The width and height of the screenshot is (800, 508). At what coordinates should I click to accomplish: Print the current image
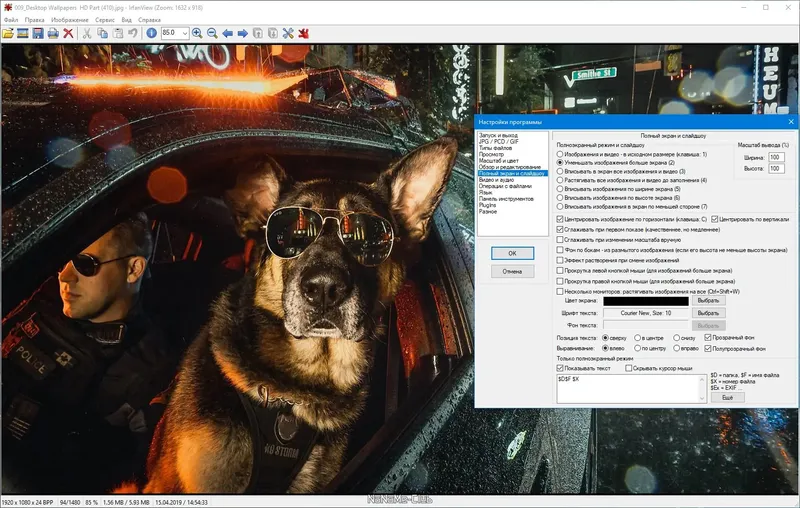[53, 34]
